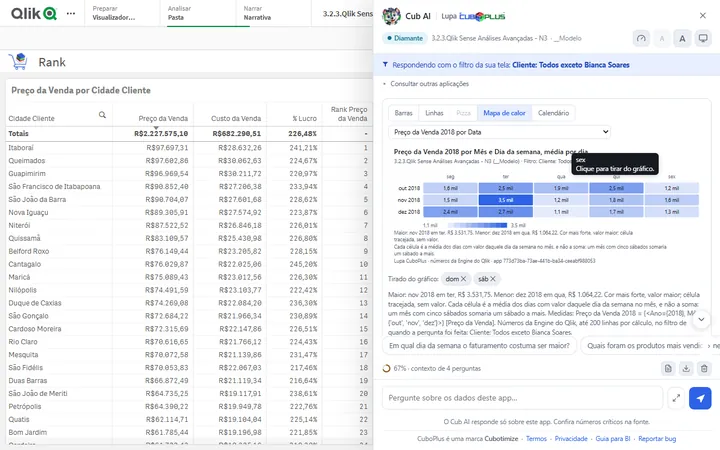Image resolution: width=720 pixels, height=450 pixels.
Task: Select larger font size A
Action: [682, 39]
